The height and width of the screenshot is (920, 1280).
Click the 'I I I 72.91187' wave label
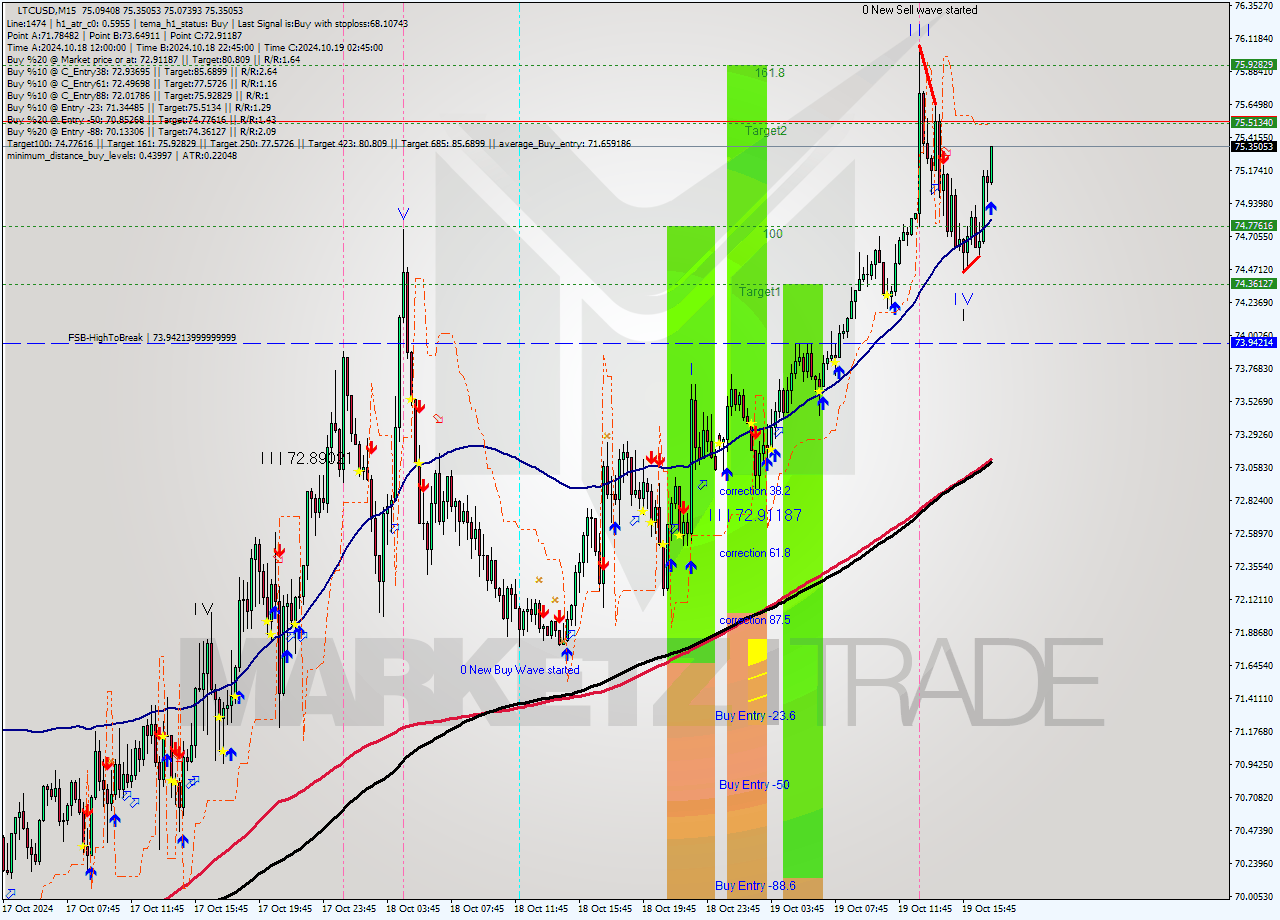coord(755,515)
